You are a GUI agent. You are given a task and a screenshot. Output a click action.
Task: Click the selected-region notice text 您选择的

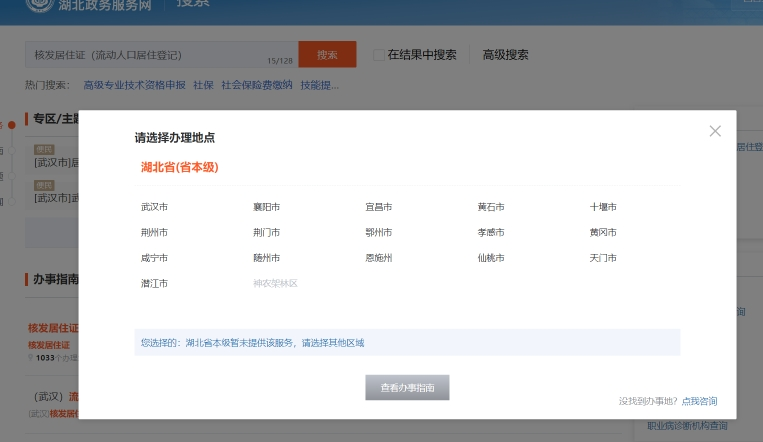coord(253,343)
